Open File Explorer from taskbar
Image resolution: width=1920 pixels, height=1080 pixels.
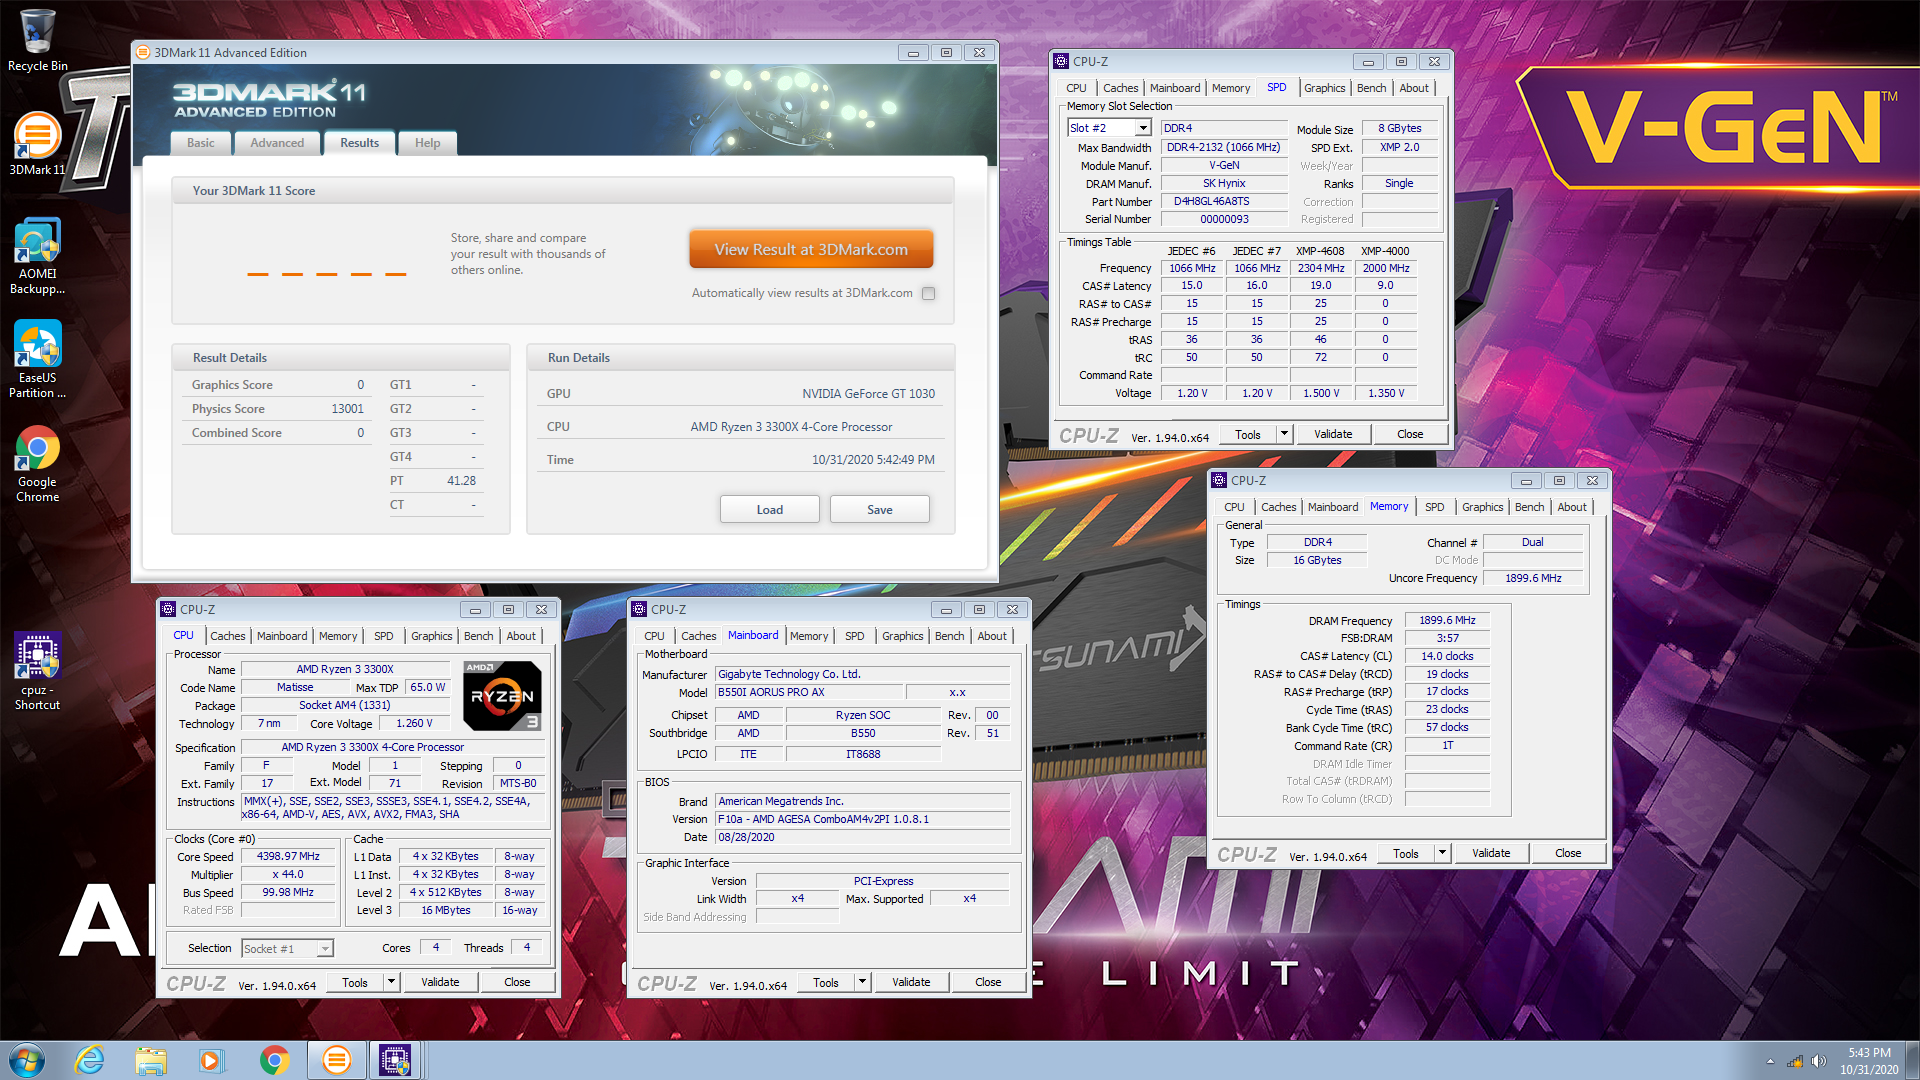pyautogui.click(x=151, y=1060)
